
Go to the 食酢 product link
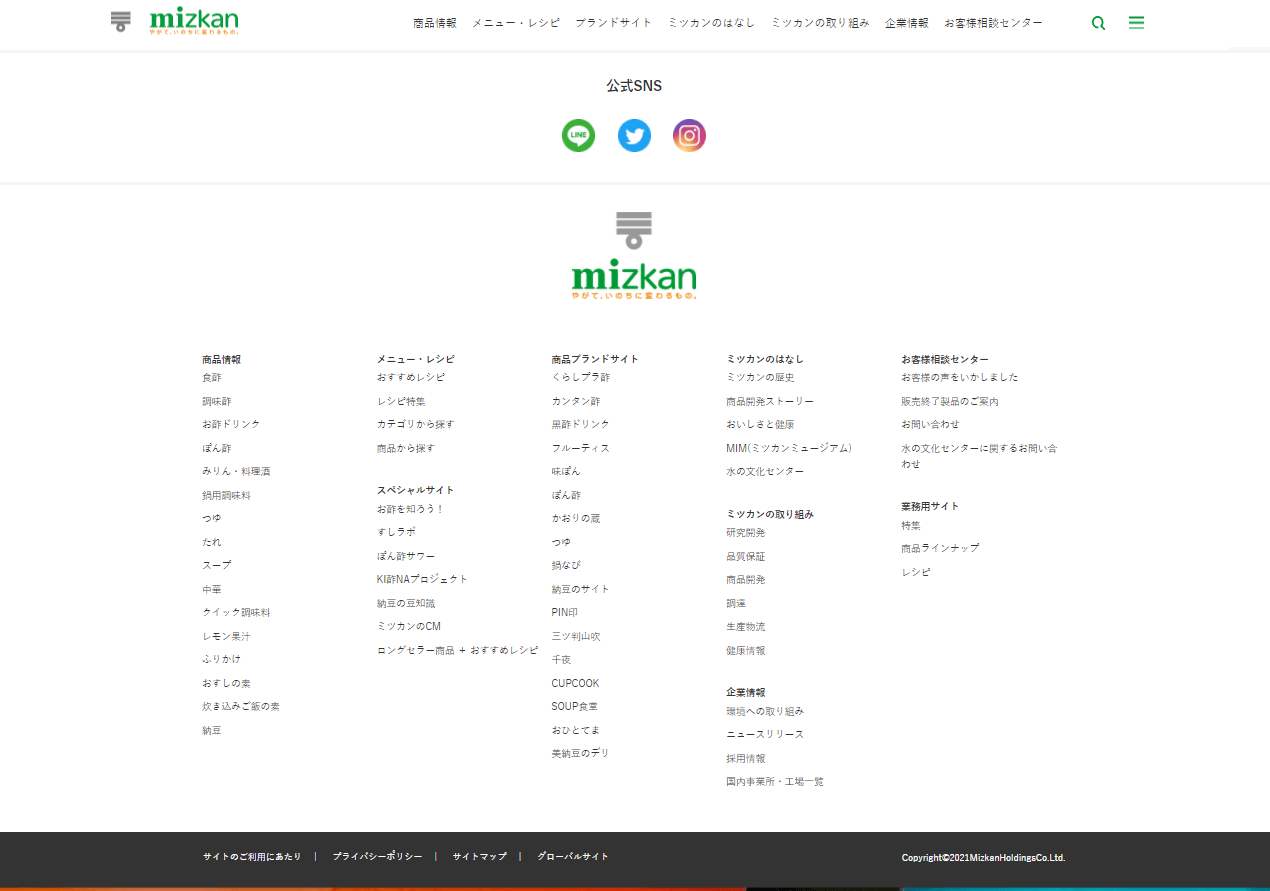[212, 378]
